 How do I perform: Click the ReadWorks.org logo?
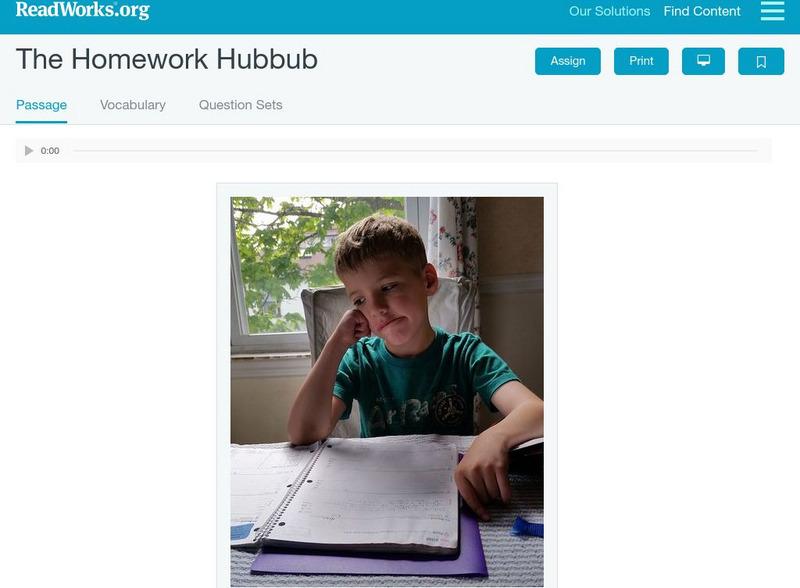(x=83, y=10)
